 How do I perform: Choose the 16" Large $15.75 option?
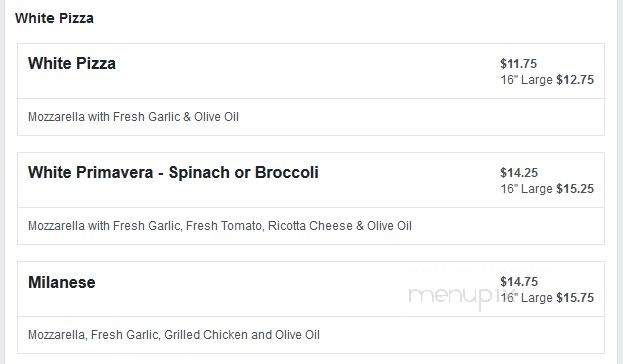pos(547,298)
